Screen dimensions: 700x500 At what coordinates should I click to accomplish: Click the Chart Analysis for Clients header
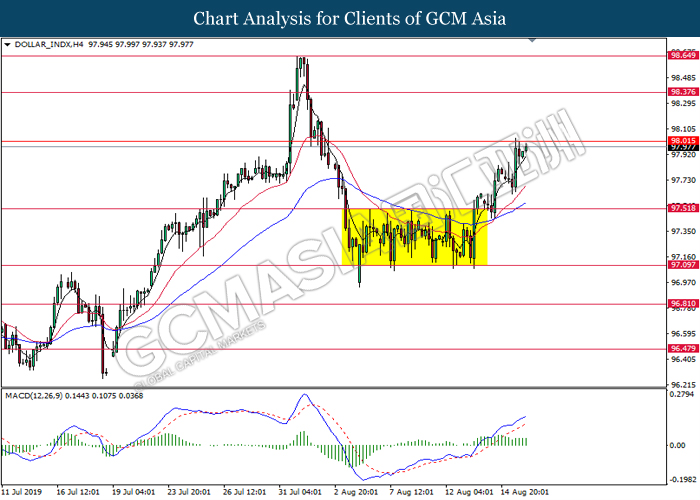(x=350, y=19)
